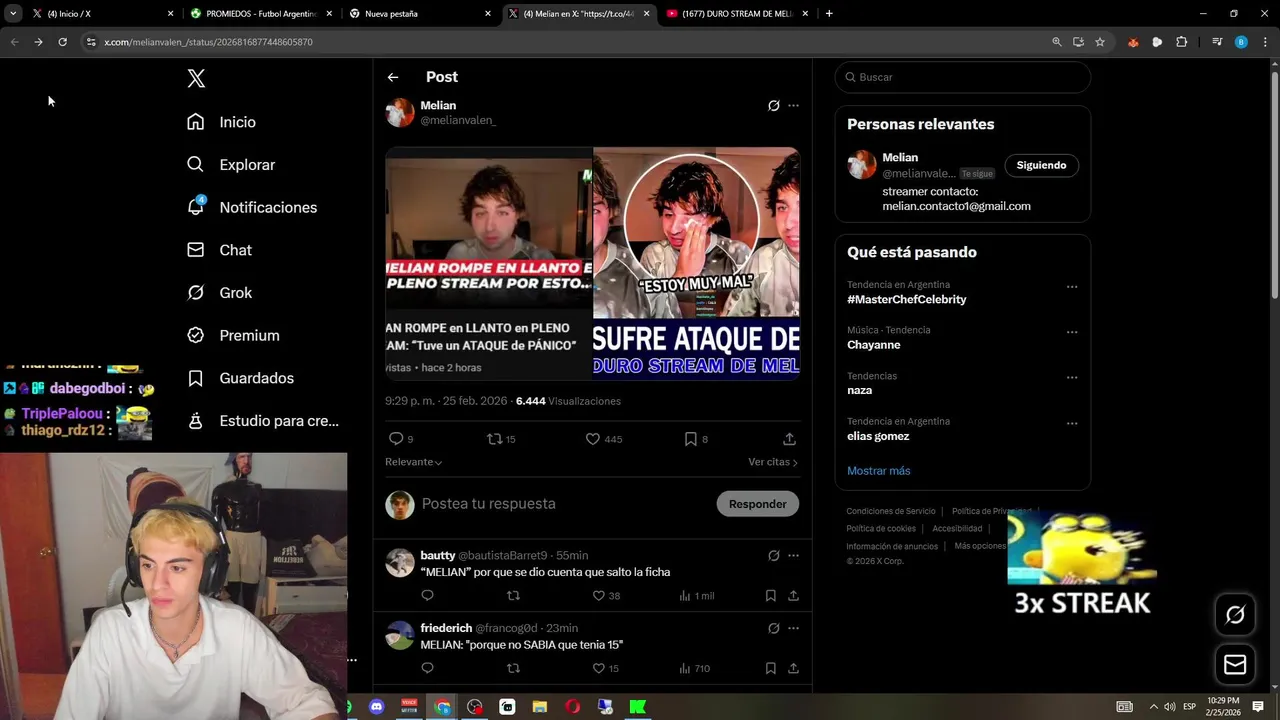This screenshot has width=1280, height=720.
Task: Open more options for elias gomez trend
Action: [1072, 424]
